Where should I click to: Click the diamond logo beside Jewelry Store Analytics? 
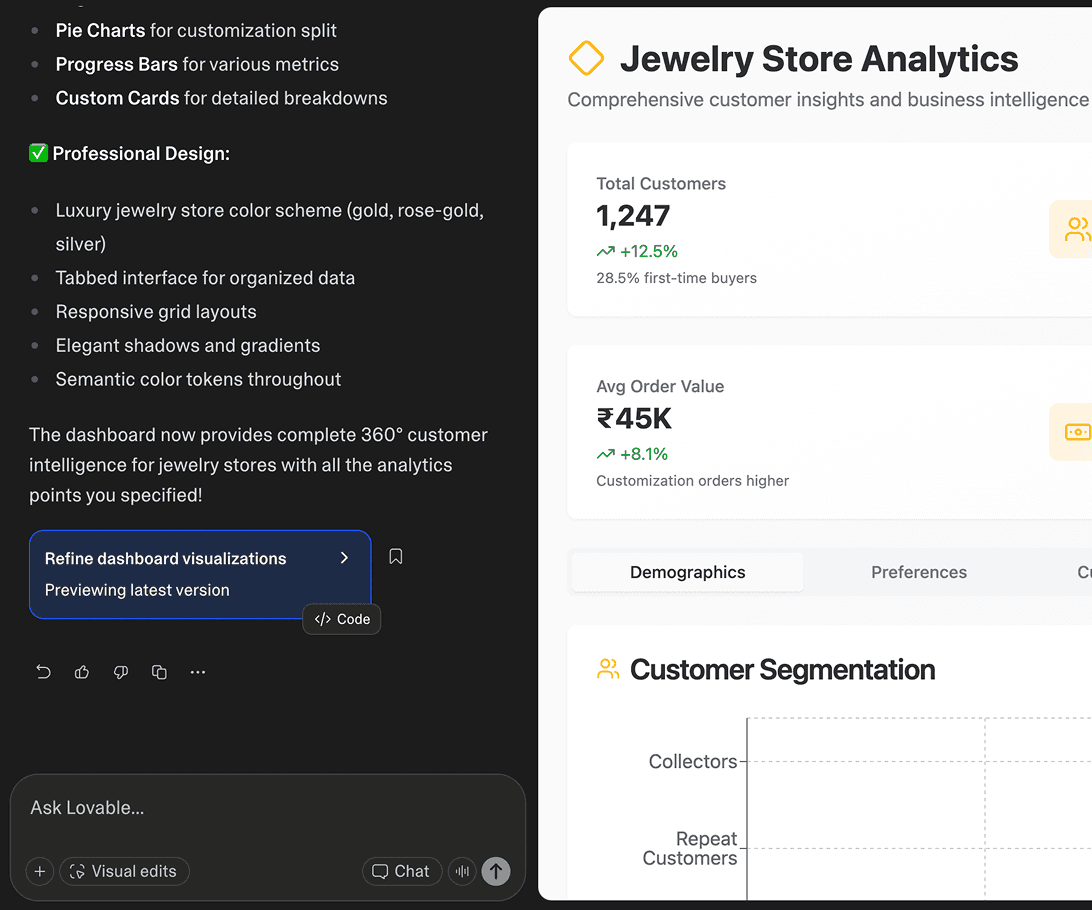pos(586,59)
